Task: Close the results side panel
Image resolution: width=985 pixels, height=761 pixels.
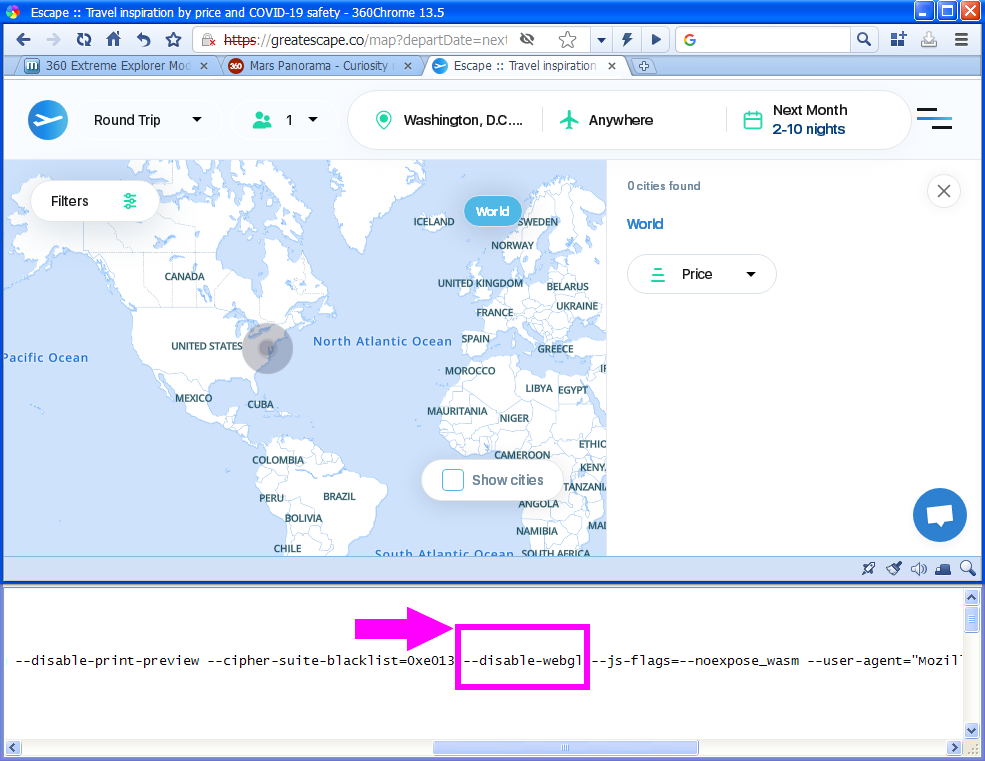Action: pos(944,191)
